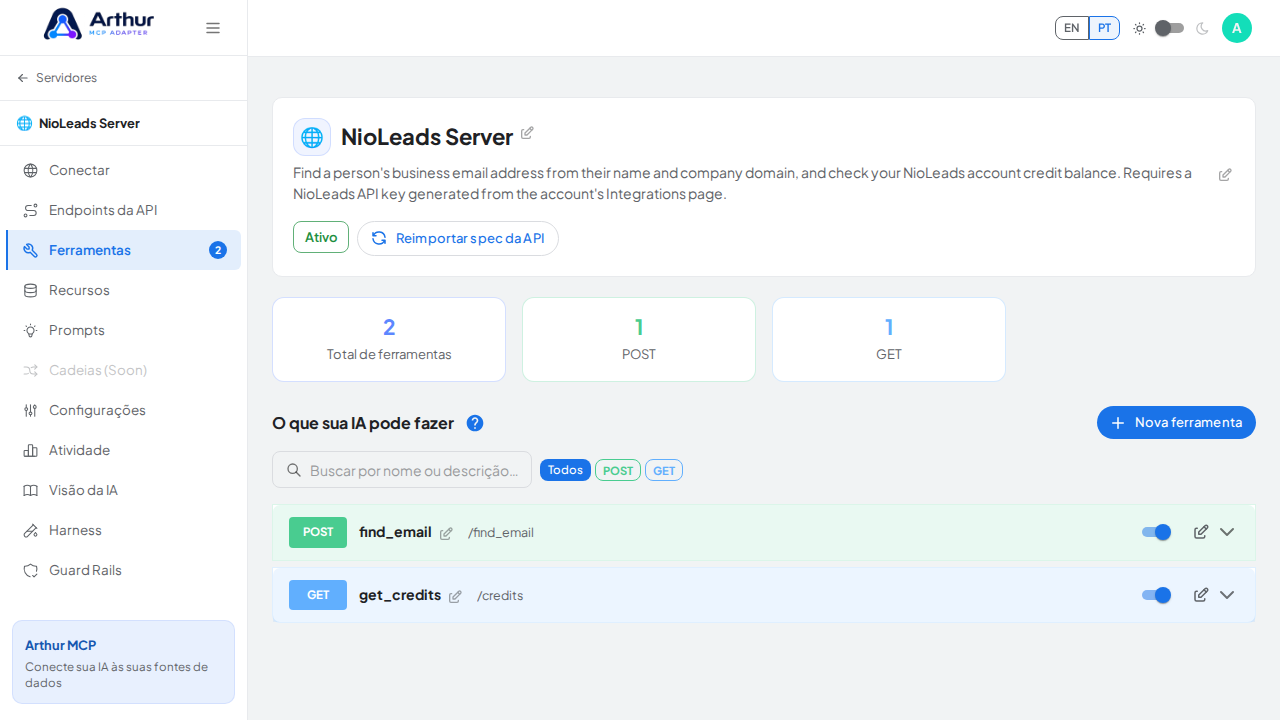Rename find_email with its small pencil icon
1280x720 pixels.
coord(446,534)
